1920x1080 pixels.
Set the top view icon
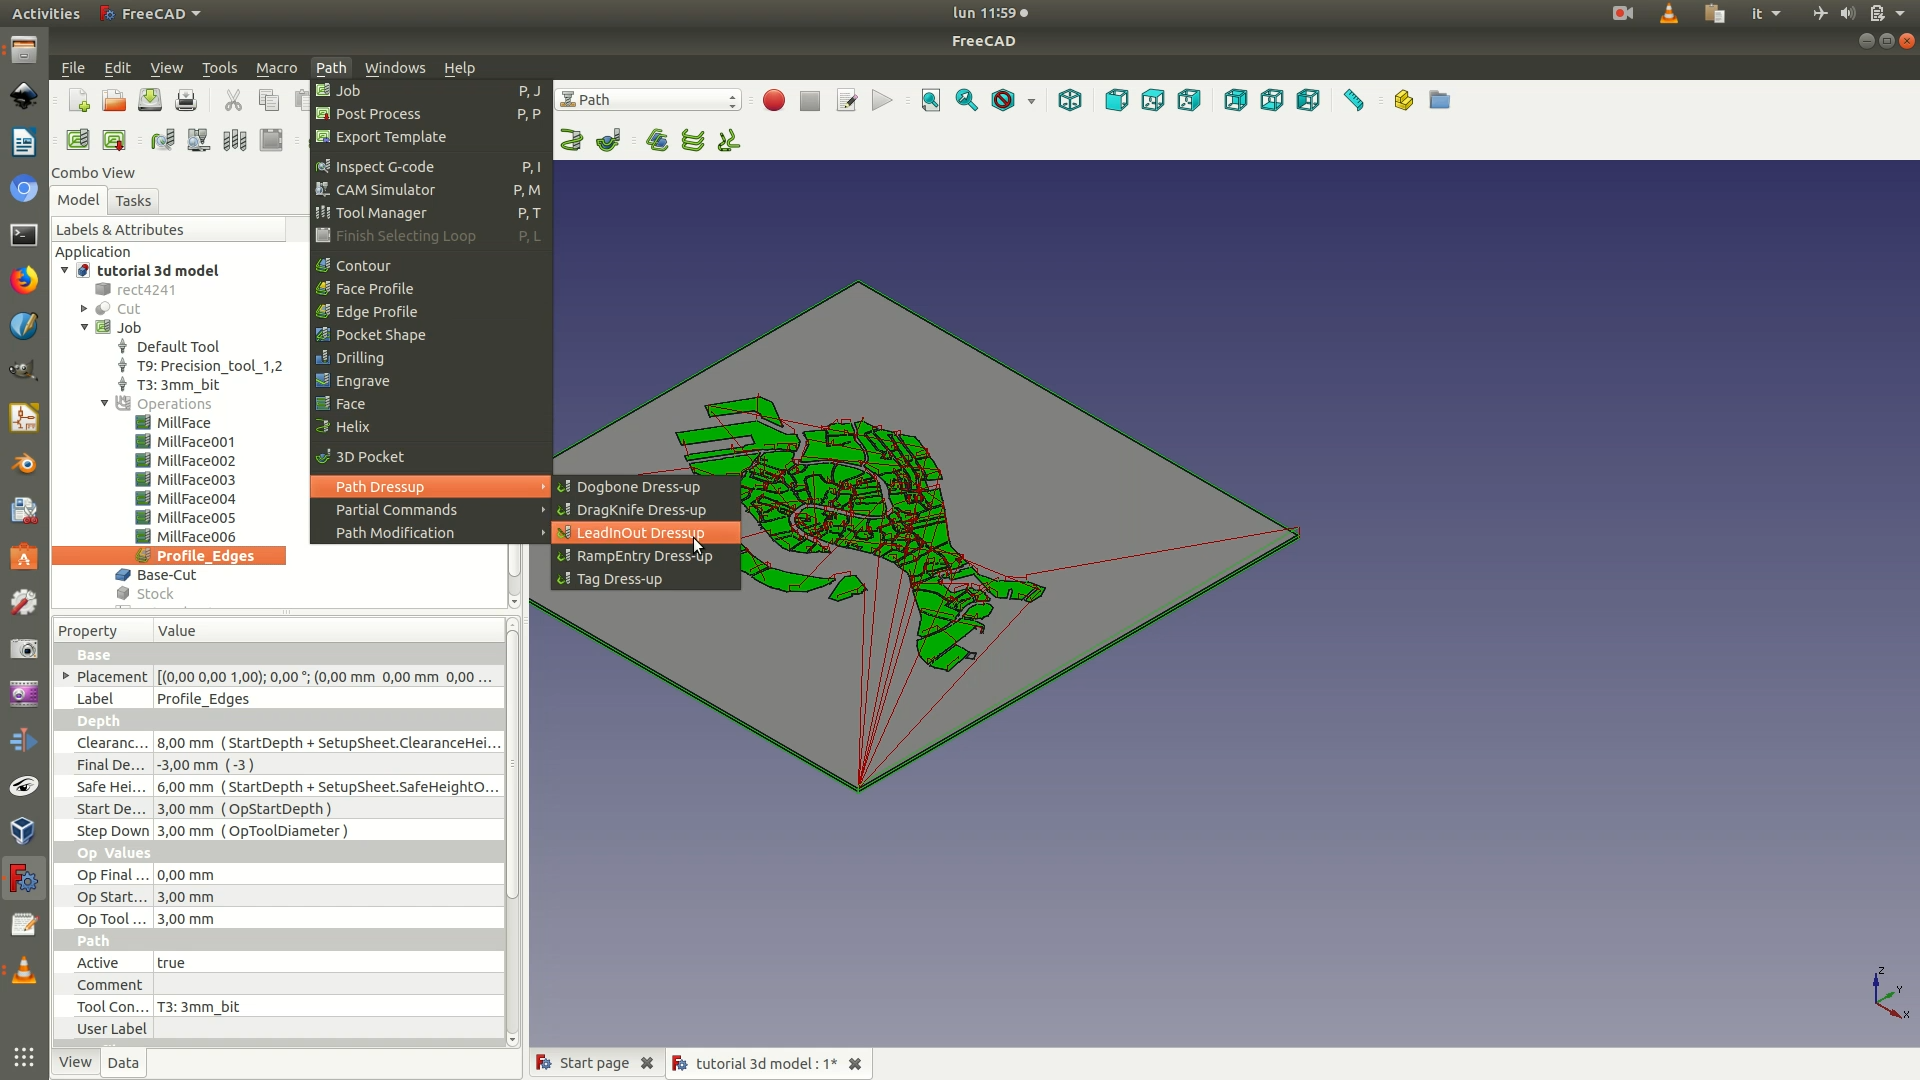pyautogui.click(x=1153, y=100)
